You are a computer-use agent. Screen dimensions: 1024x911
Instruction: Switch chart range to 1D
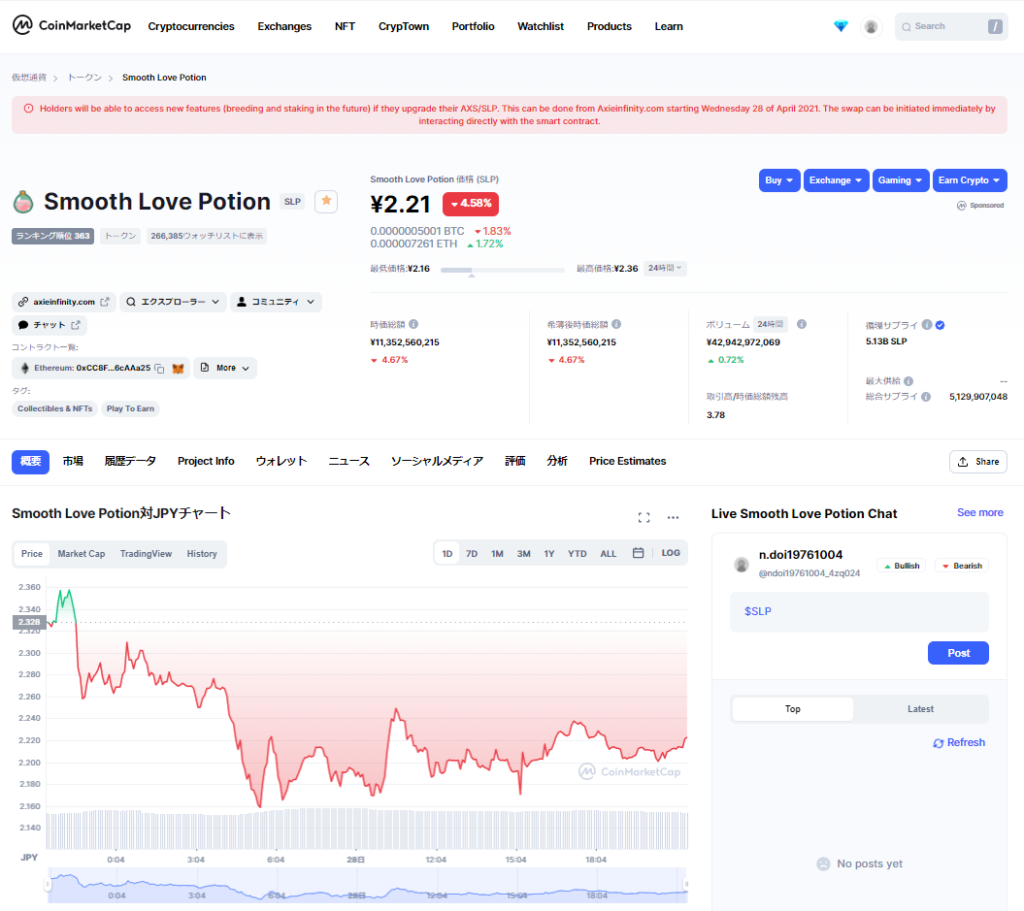coord(447,554)
